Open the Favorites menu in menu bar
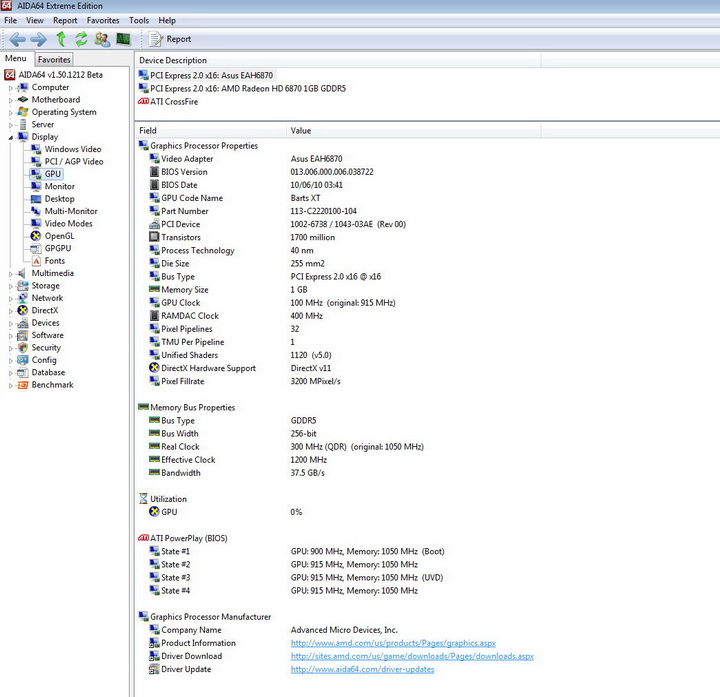 point(103,21)
